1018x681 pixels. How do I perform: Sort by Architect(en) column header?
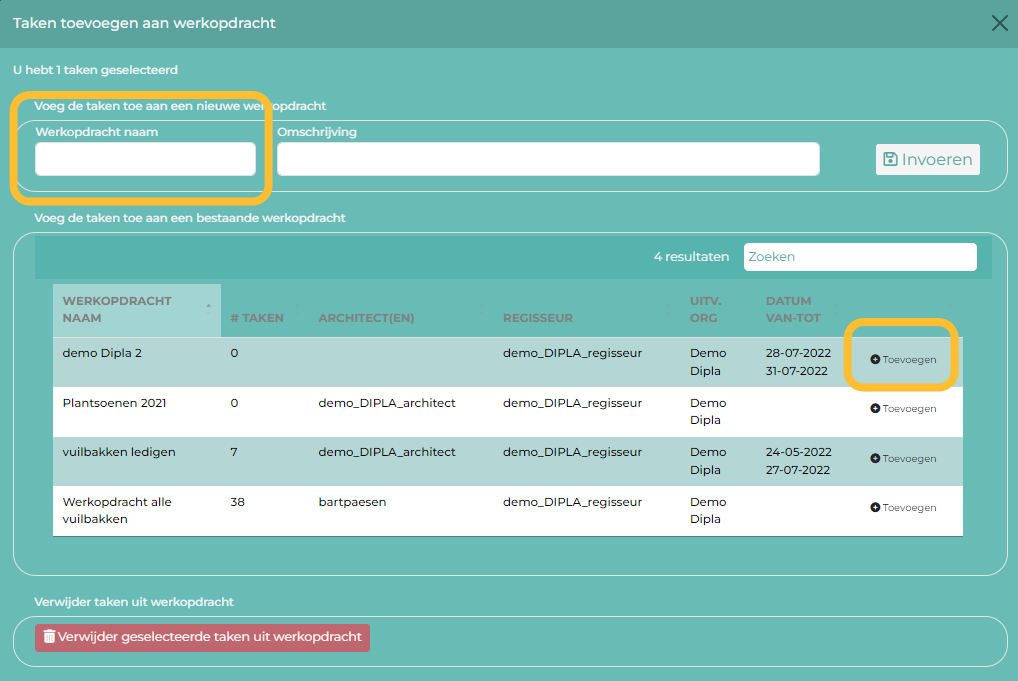[366, 318]
